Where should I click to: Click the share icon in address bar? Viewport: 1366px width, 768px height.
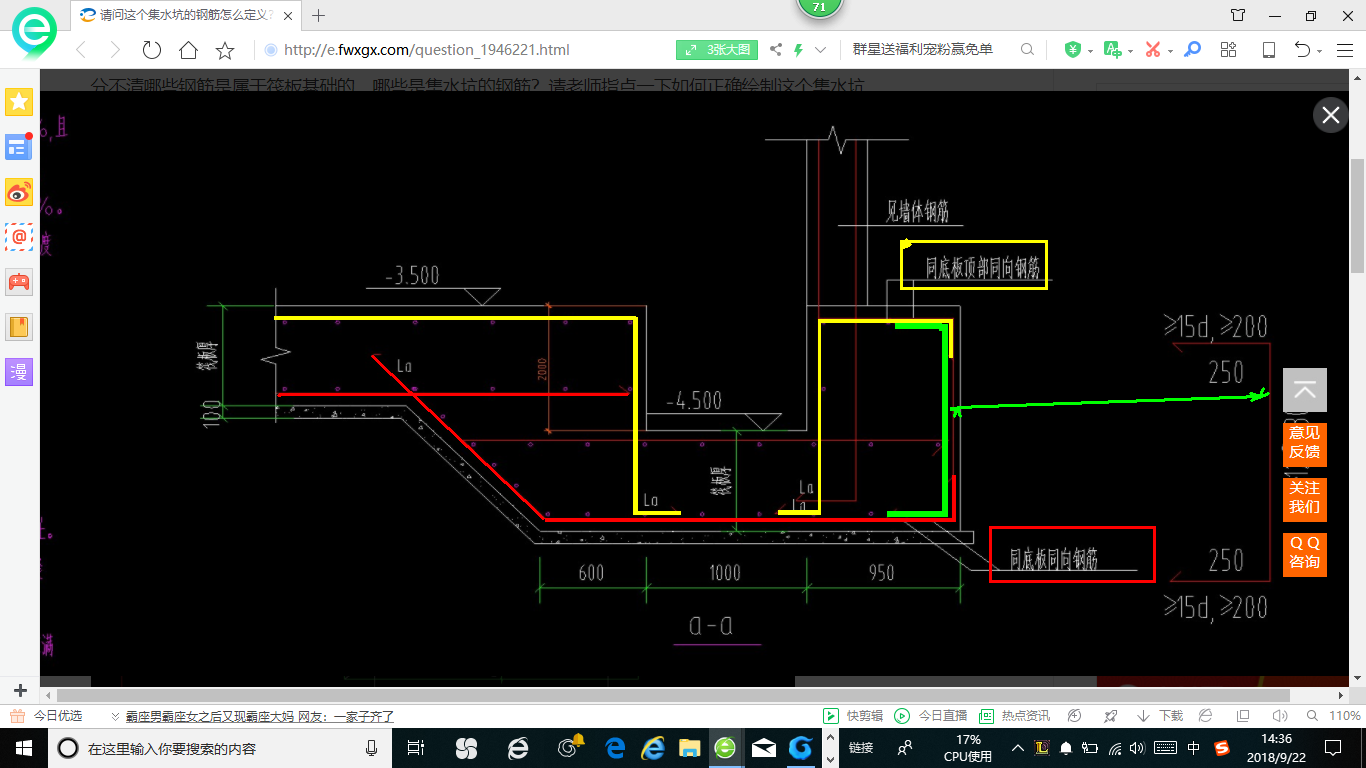click(x=776, y=50)
